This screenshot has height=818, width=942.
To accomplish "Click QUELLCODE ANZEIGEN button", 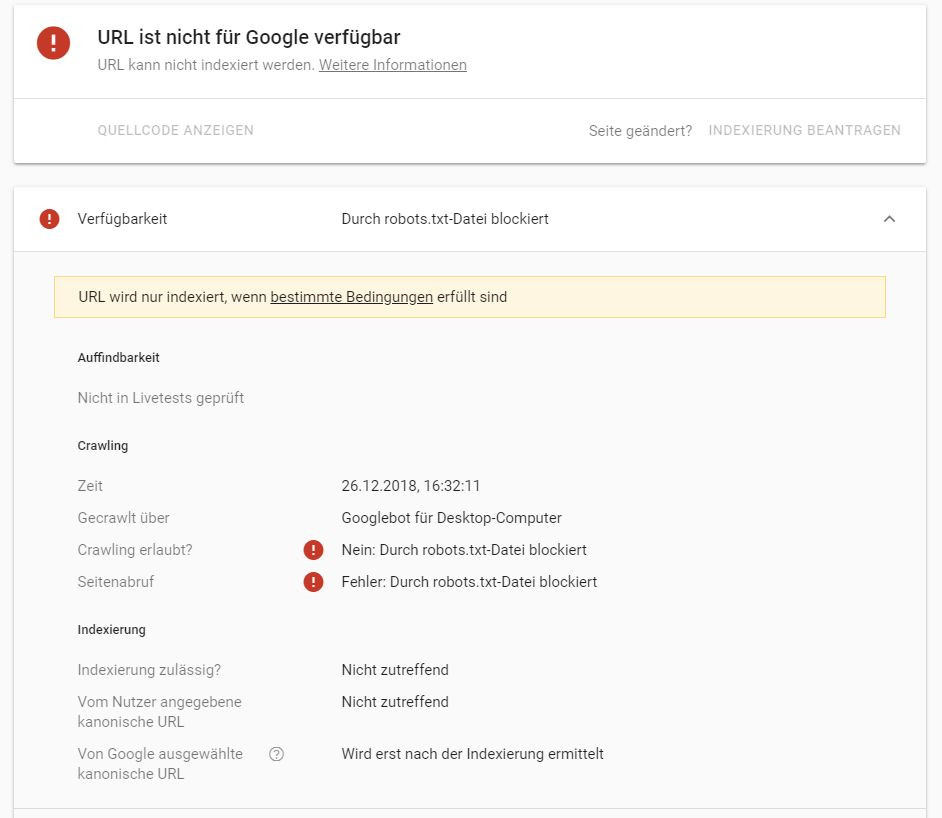I will [175, 130].
